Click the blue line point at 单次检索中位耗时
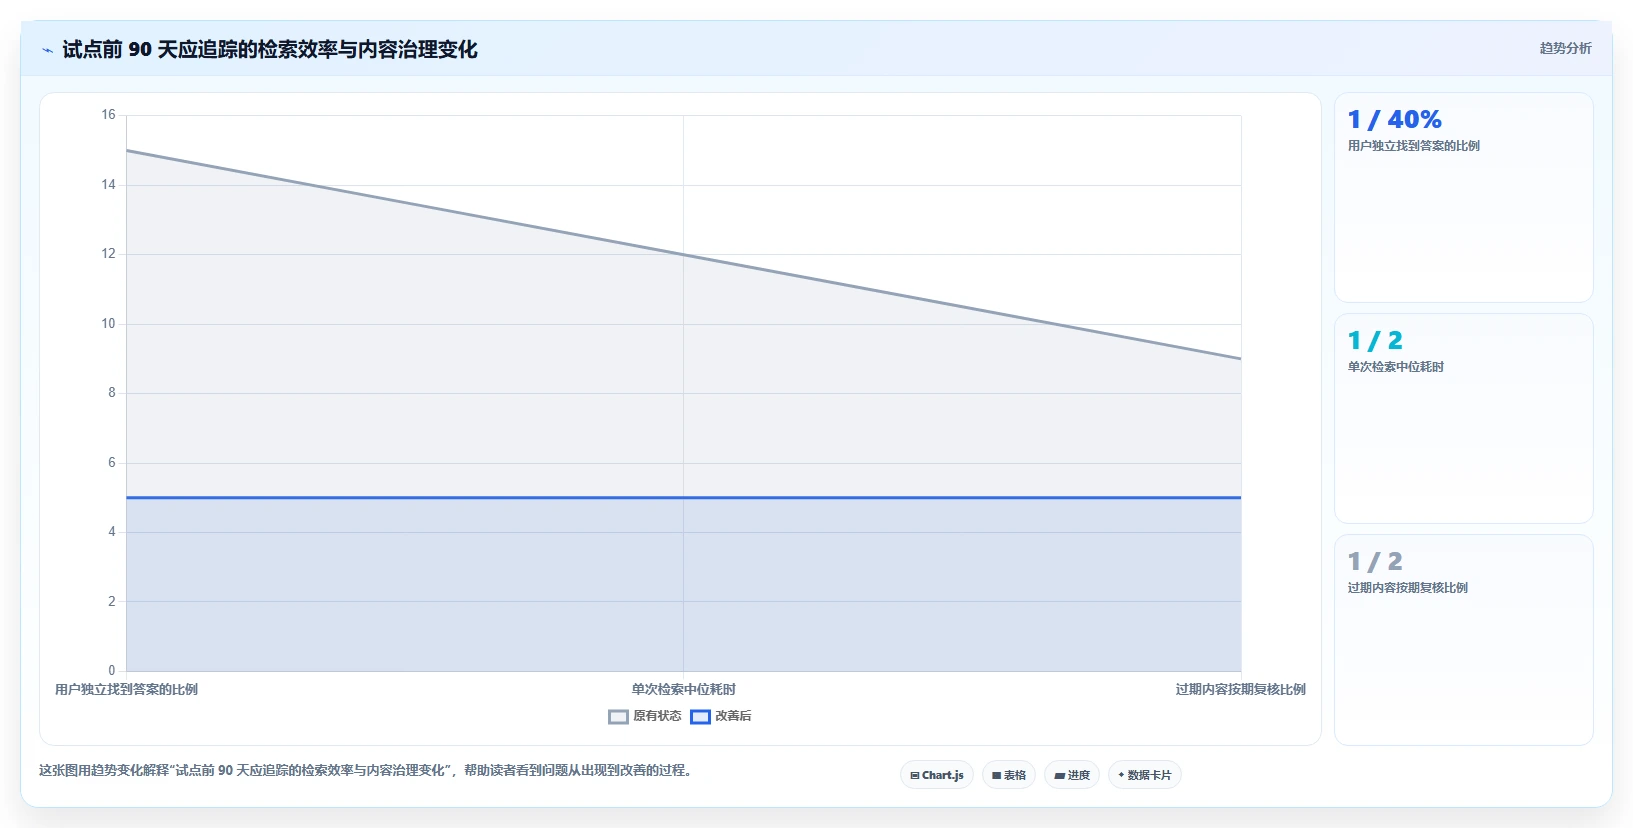 tap(683, 497)
